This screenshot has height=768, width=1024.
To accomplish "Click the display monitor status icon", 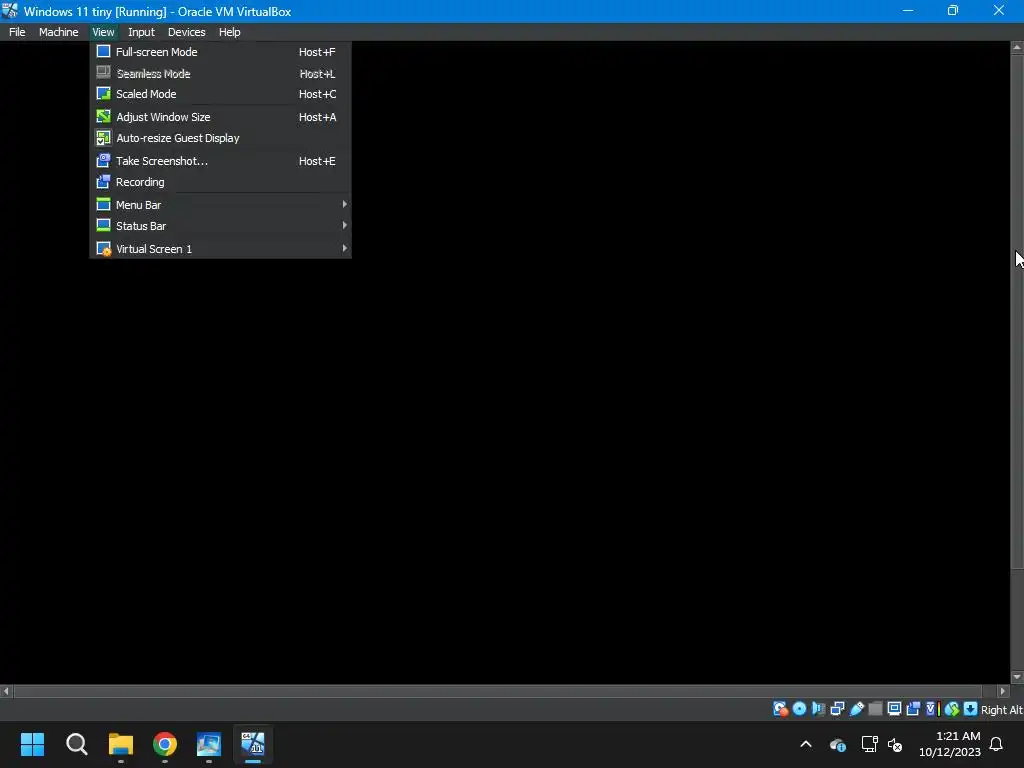I will click(x=894, y=709).
